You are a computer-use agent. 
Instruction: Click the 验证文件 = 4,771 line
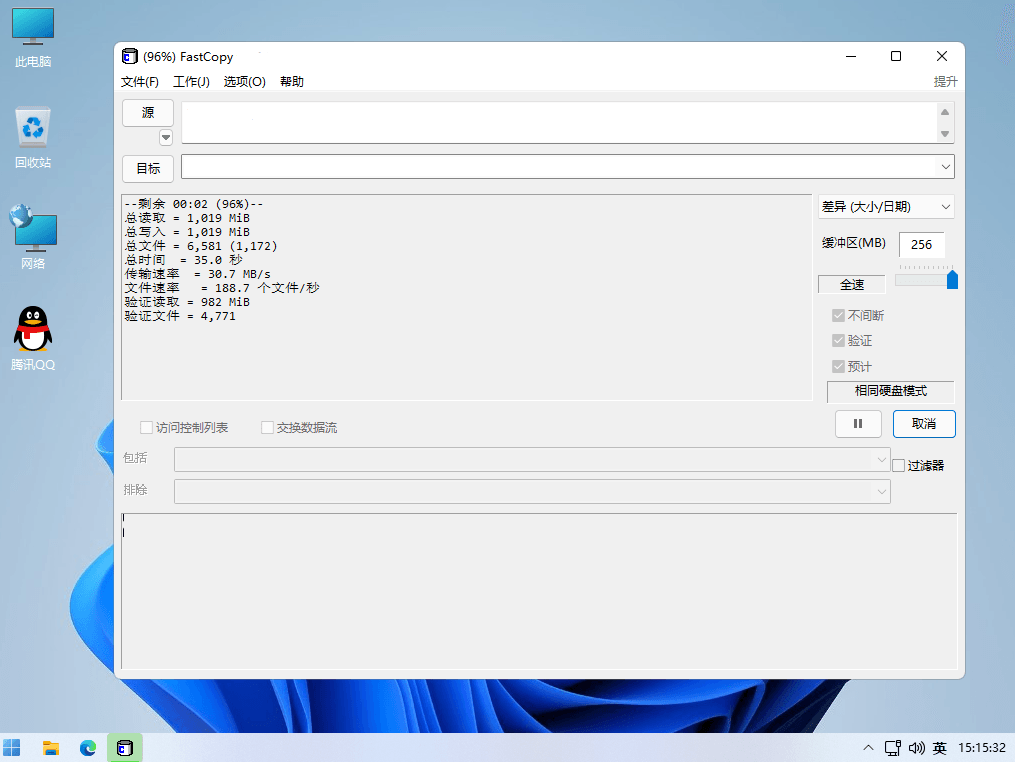coord(180,316)
